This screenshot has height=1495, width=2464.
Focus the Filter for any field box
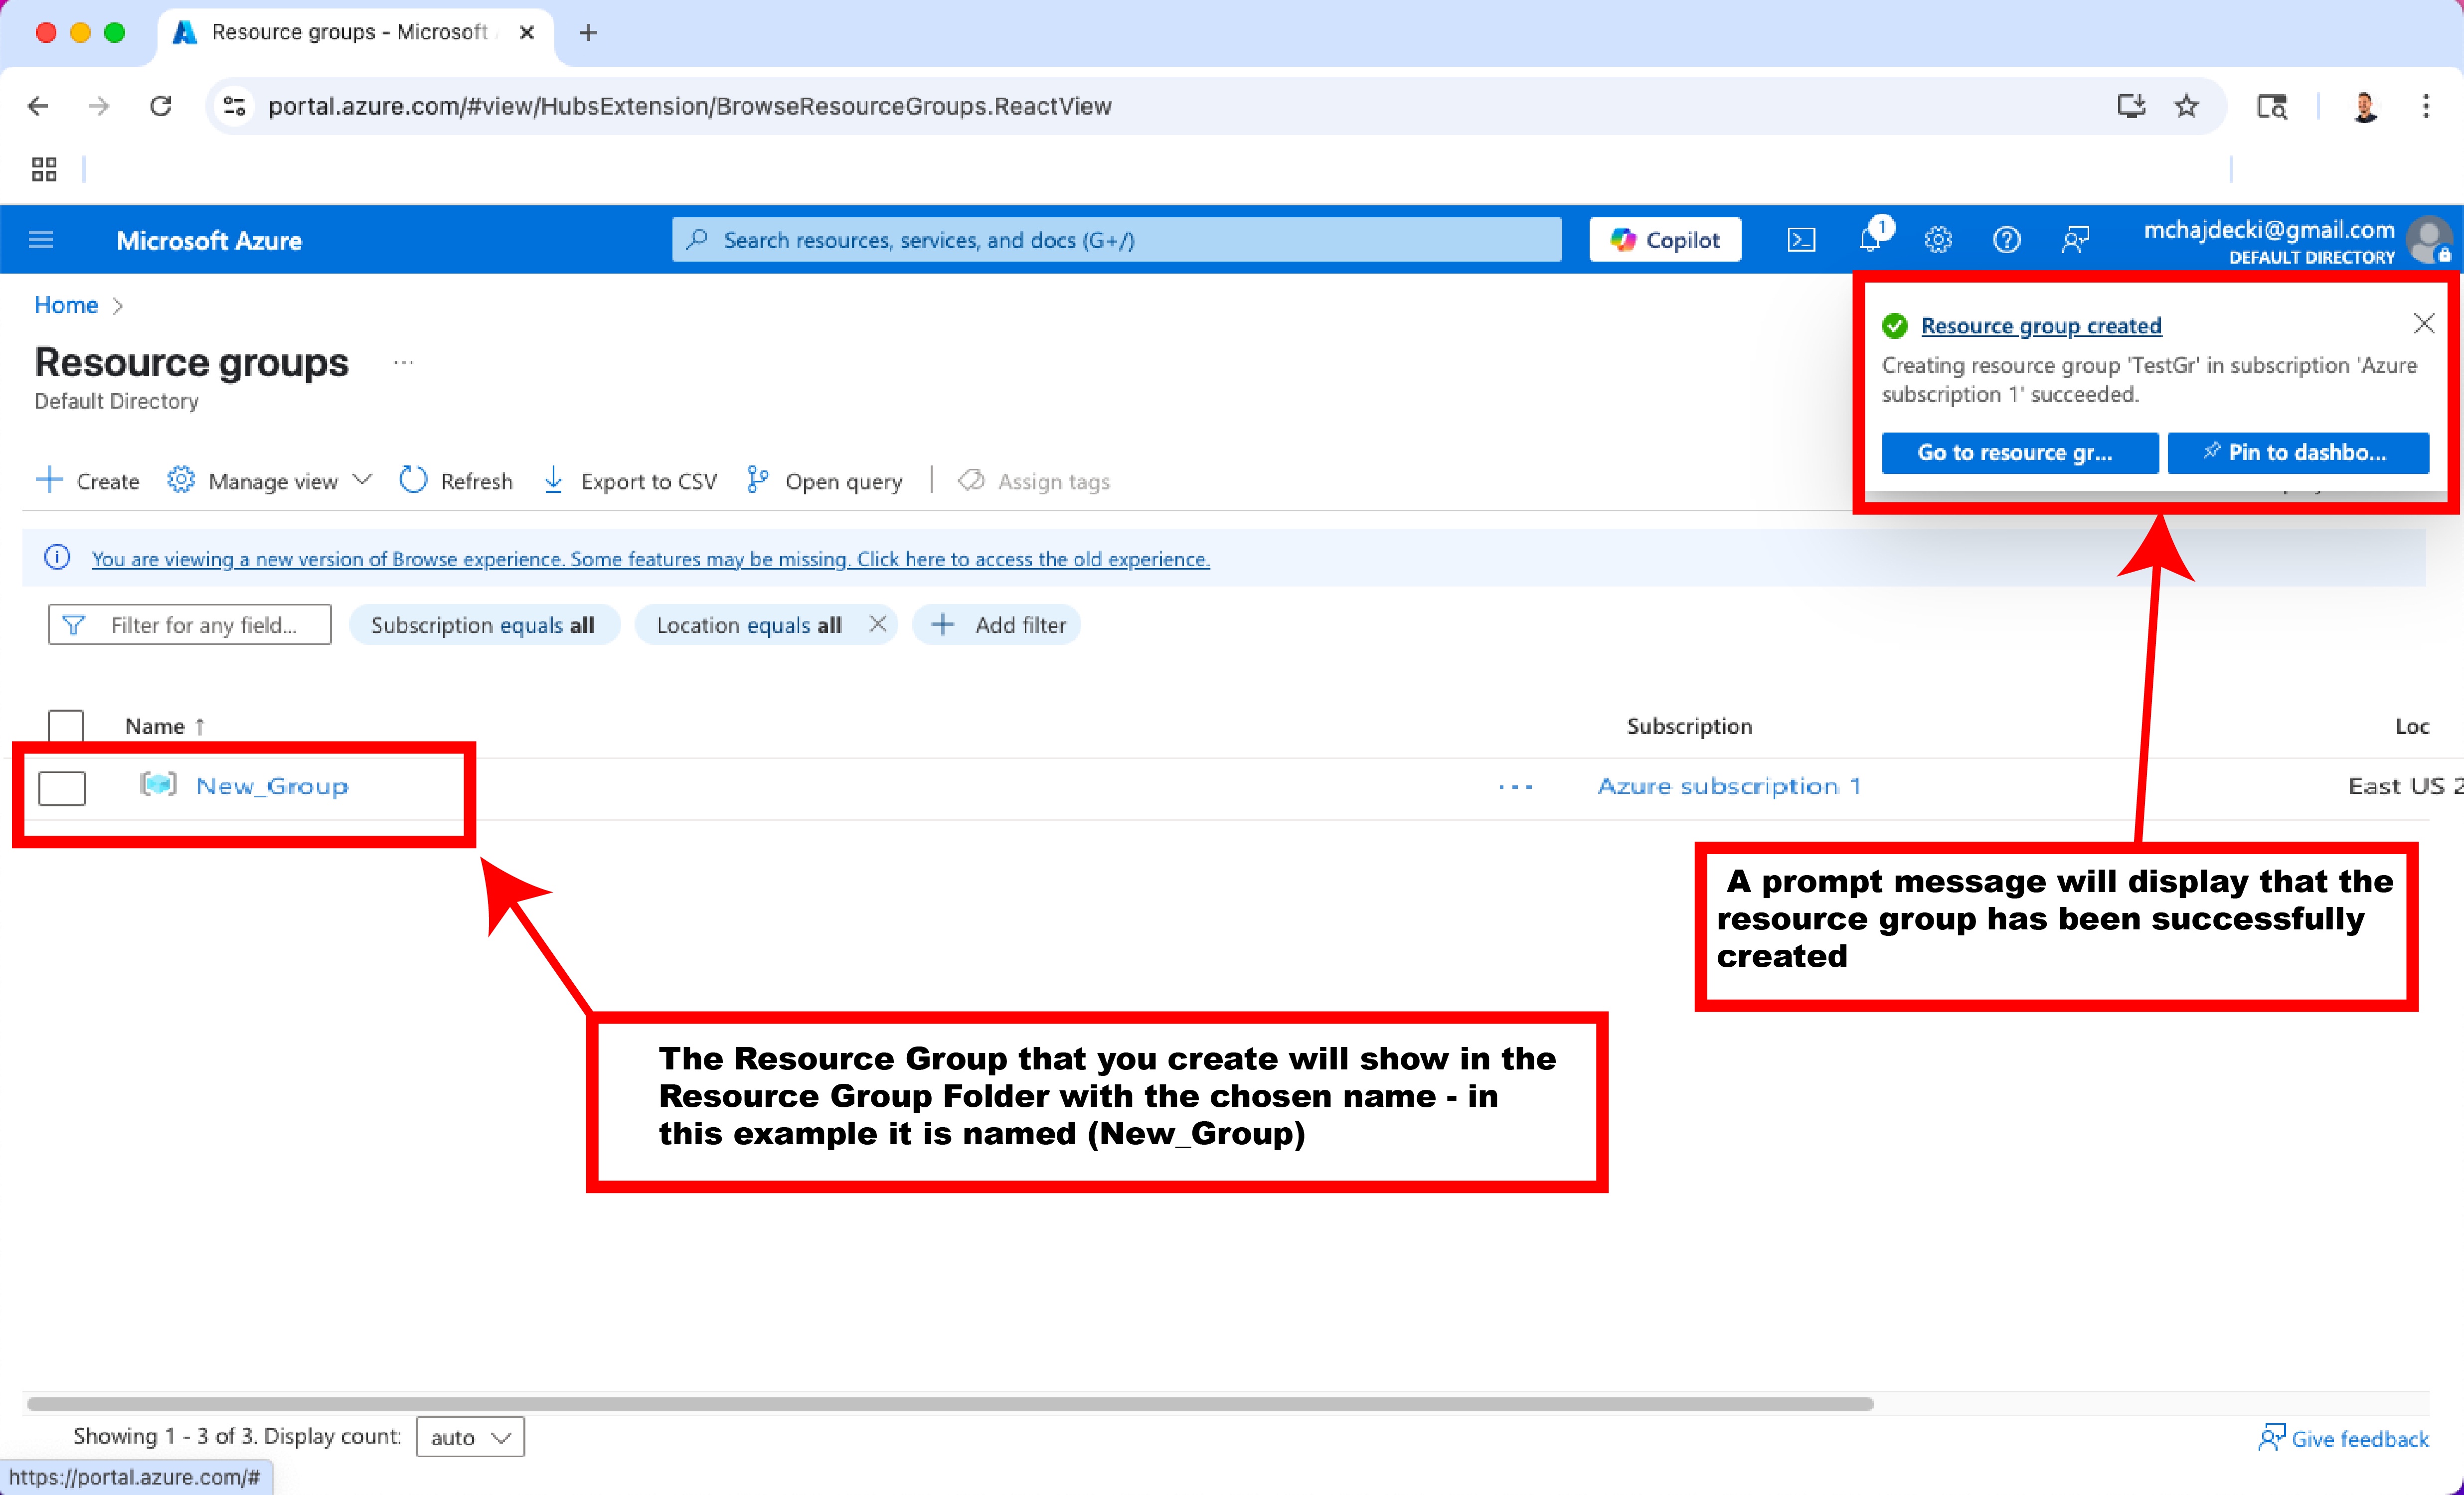190,625
